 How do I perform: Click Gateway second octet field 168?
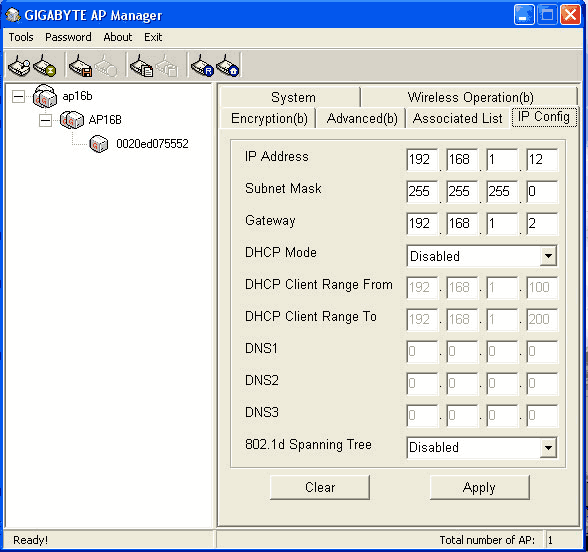462,224
